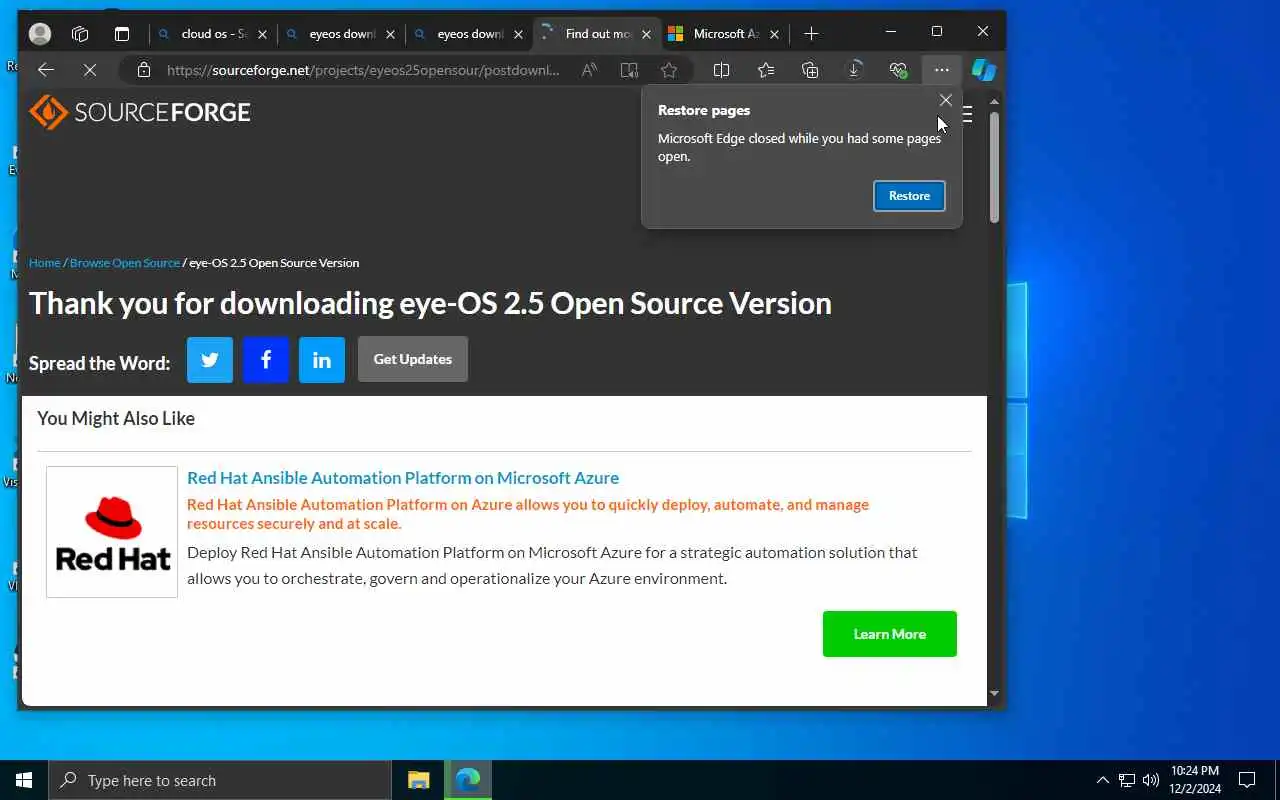Open the Edge profile icon
Screen dimensions: 1280x800
[x=40, y=34]
